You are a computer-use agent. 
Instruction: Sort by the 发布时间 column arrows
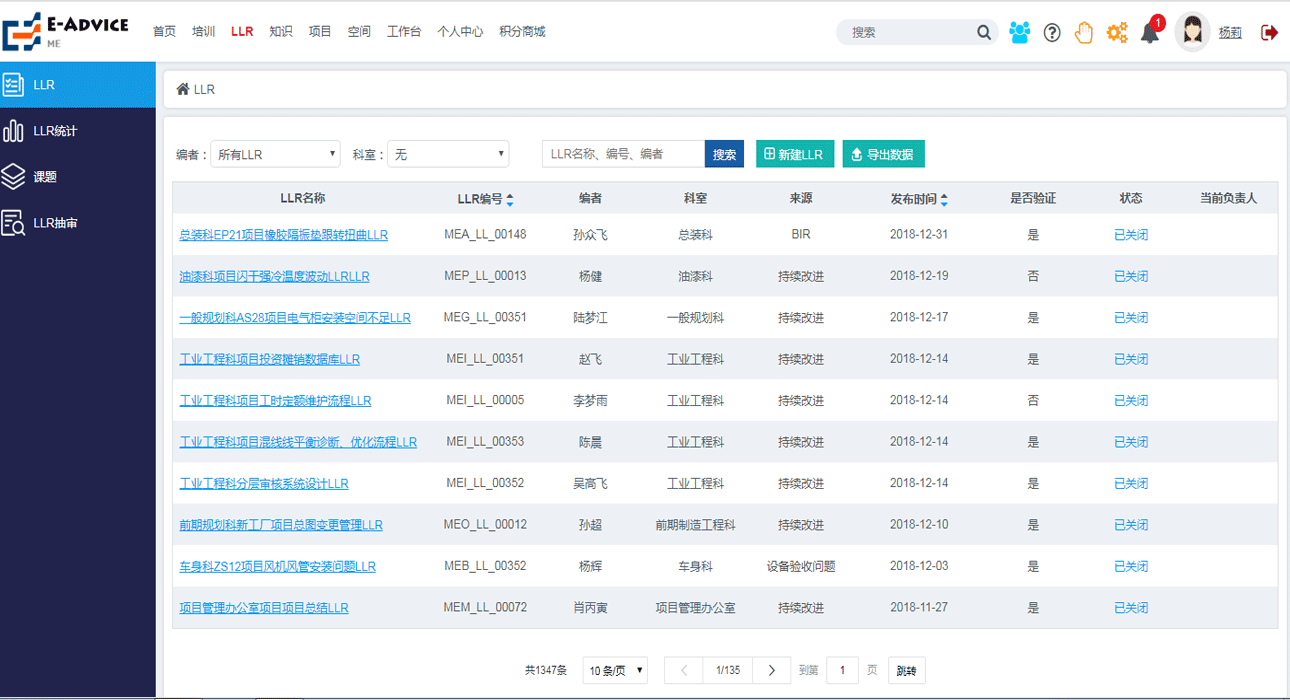943,198
